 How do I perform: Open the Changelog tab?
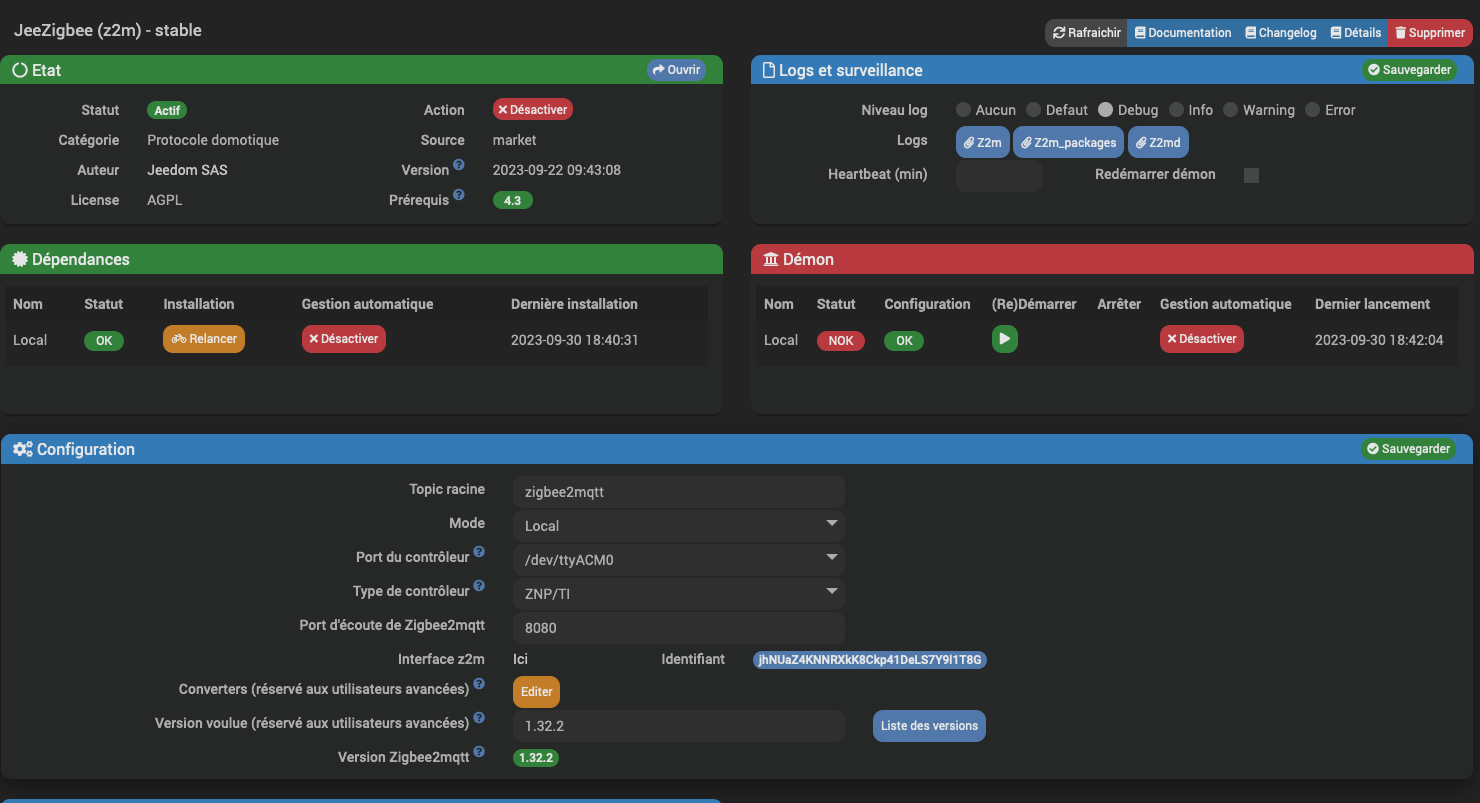(1280, 33)
